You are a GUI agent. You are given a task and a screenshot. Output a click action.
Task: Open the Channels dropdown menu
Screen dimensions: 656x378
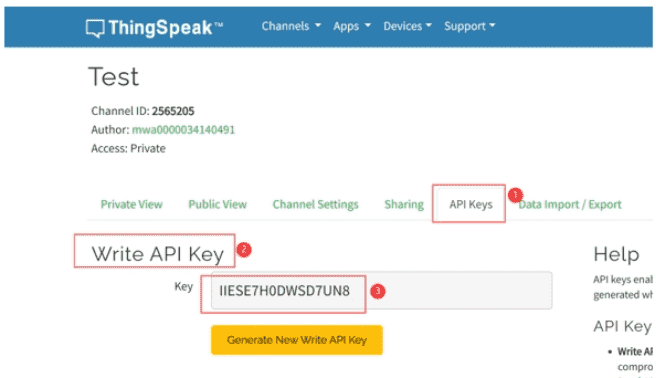[x=291, y=26]
